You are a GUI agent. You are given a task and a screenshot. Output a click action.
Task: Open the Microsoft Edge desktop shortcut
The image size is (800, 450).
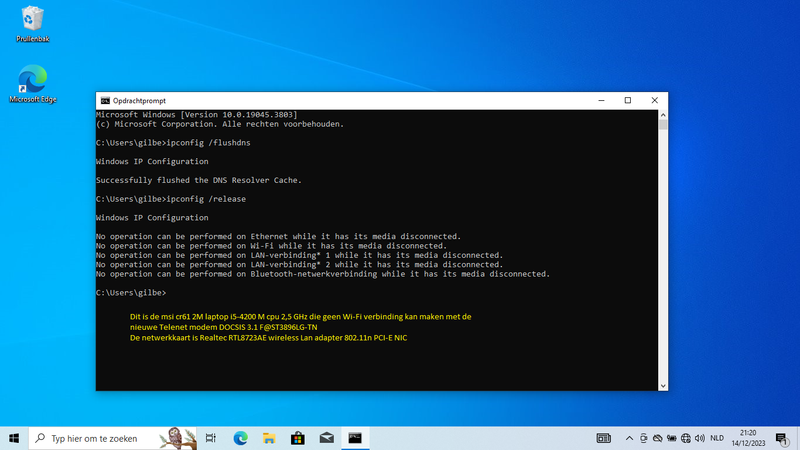(33, 84)
